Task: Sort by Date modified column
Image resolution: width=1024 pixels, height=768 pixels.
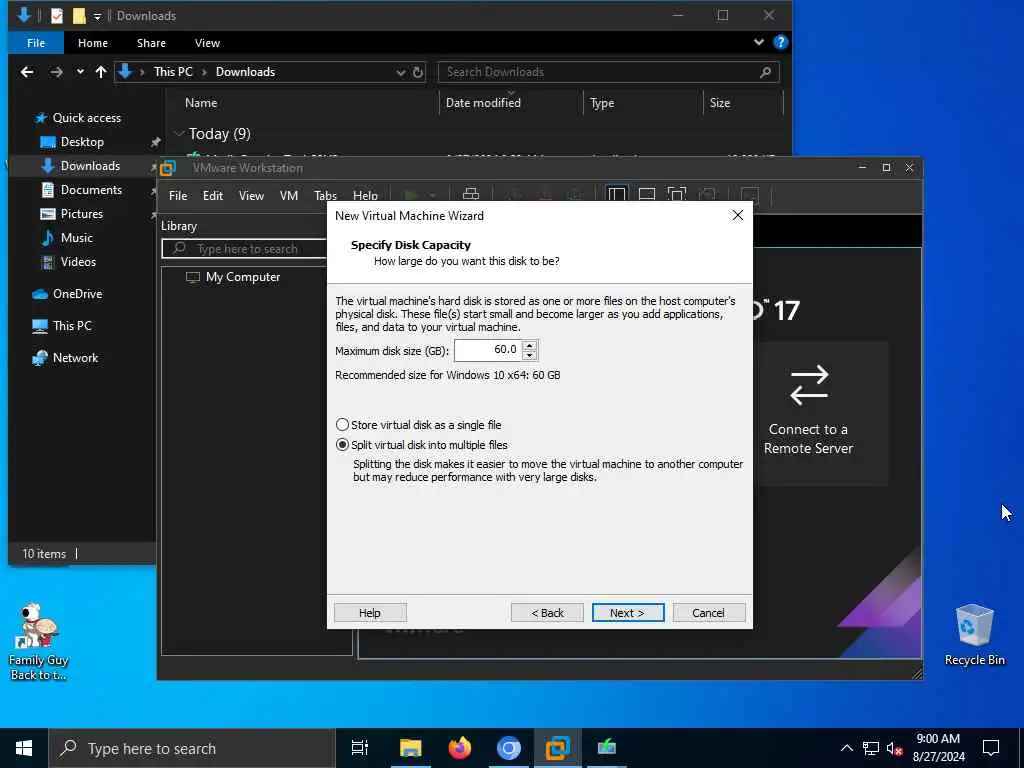Action: [x=511, y=103]
